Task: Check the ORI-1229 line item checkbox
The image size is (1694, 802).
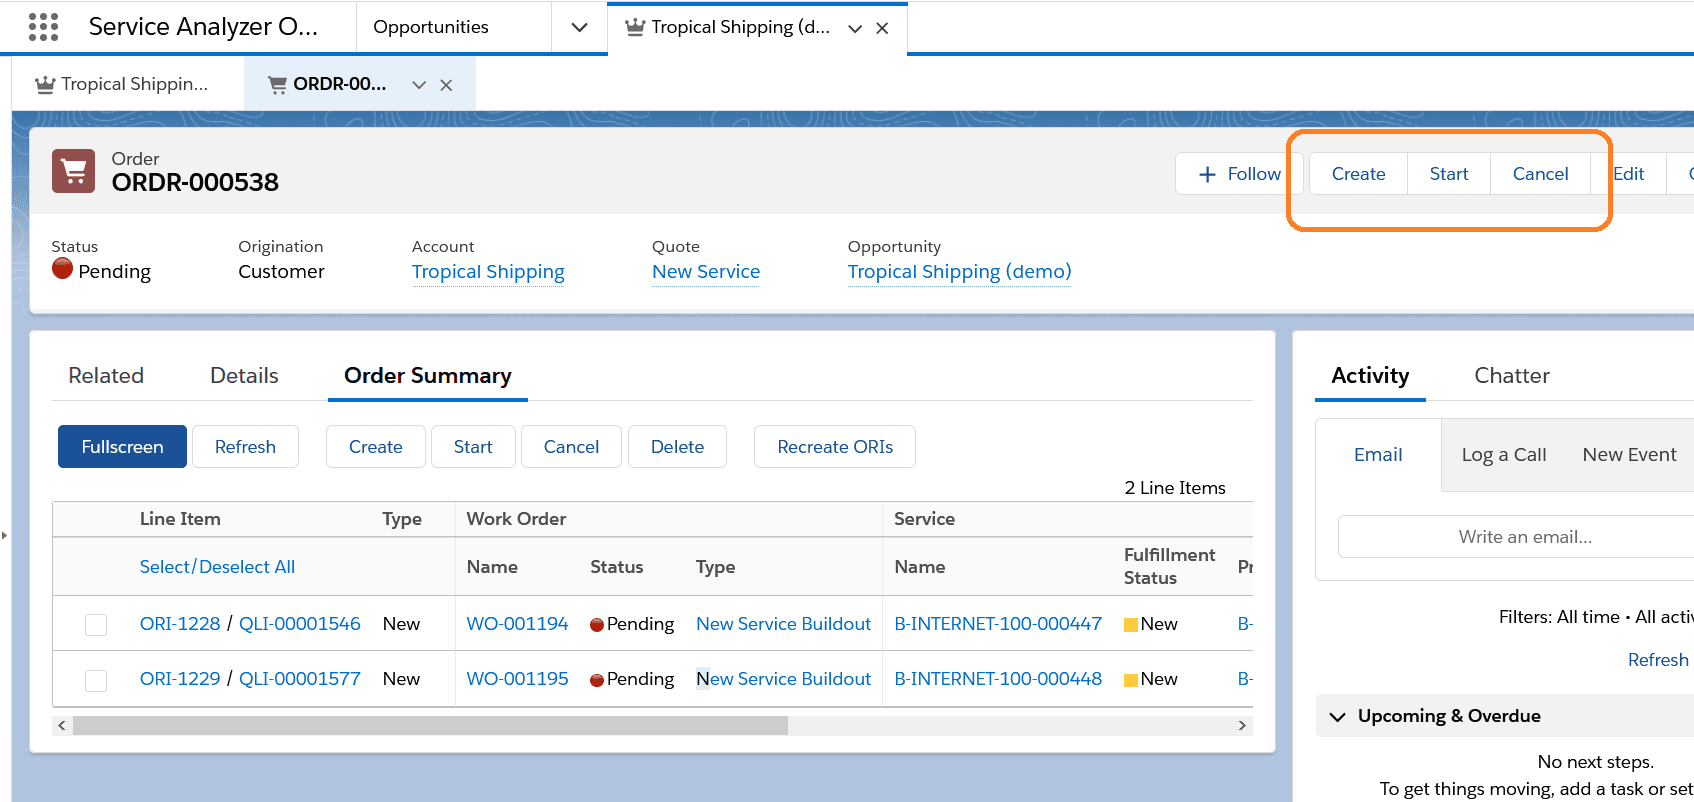Action: point(96,680)
